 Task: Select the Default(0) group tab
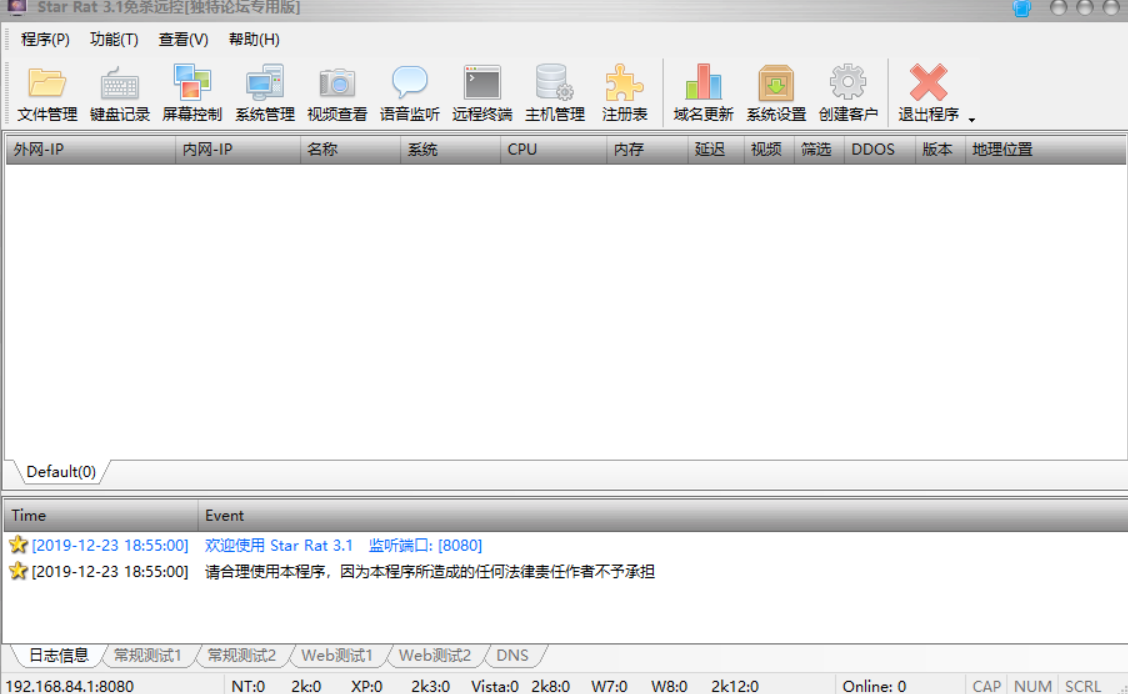click(61, 472)
